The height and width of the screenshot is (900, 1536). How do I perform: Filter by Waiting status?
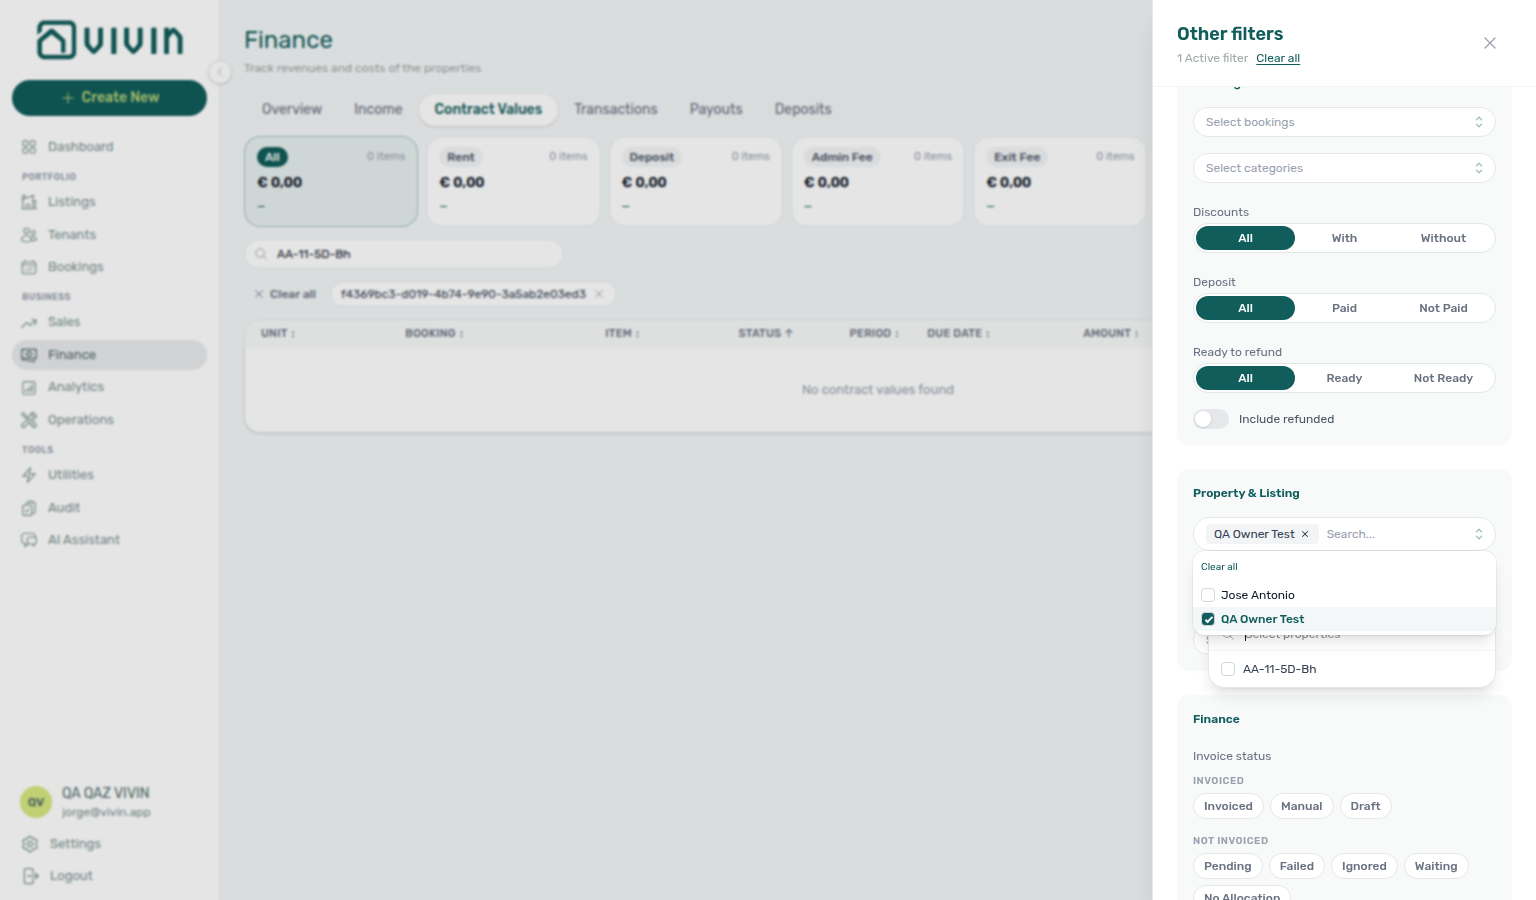[x=1435, y=866]
